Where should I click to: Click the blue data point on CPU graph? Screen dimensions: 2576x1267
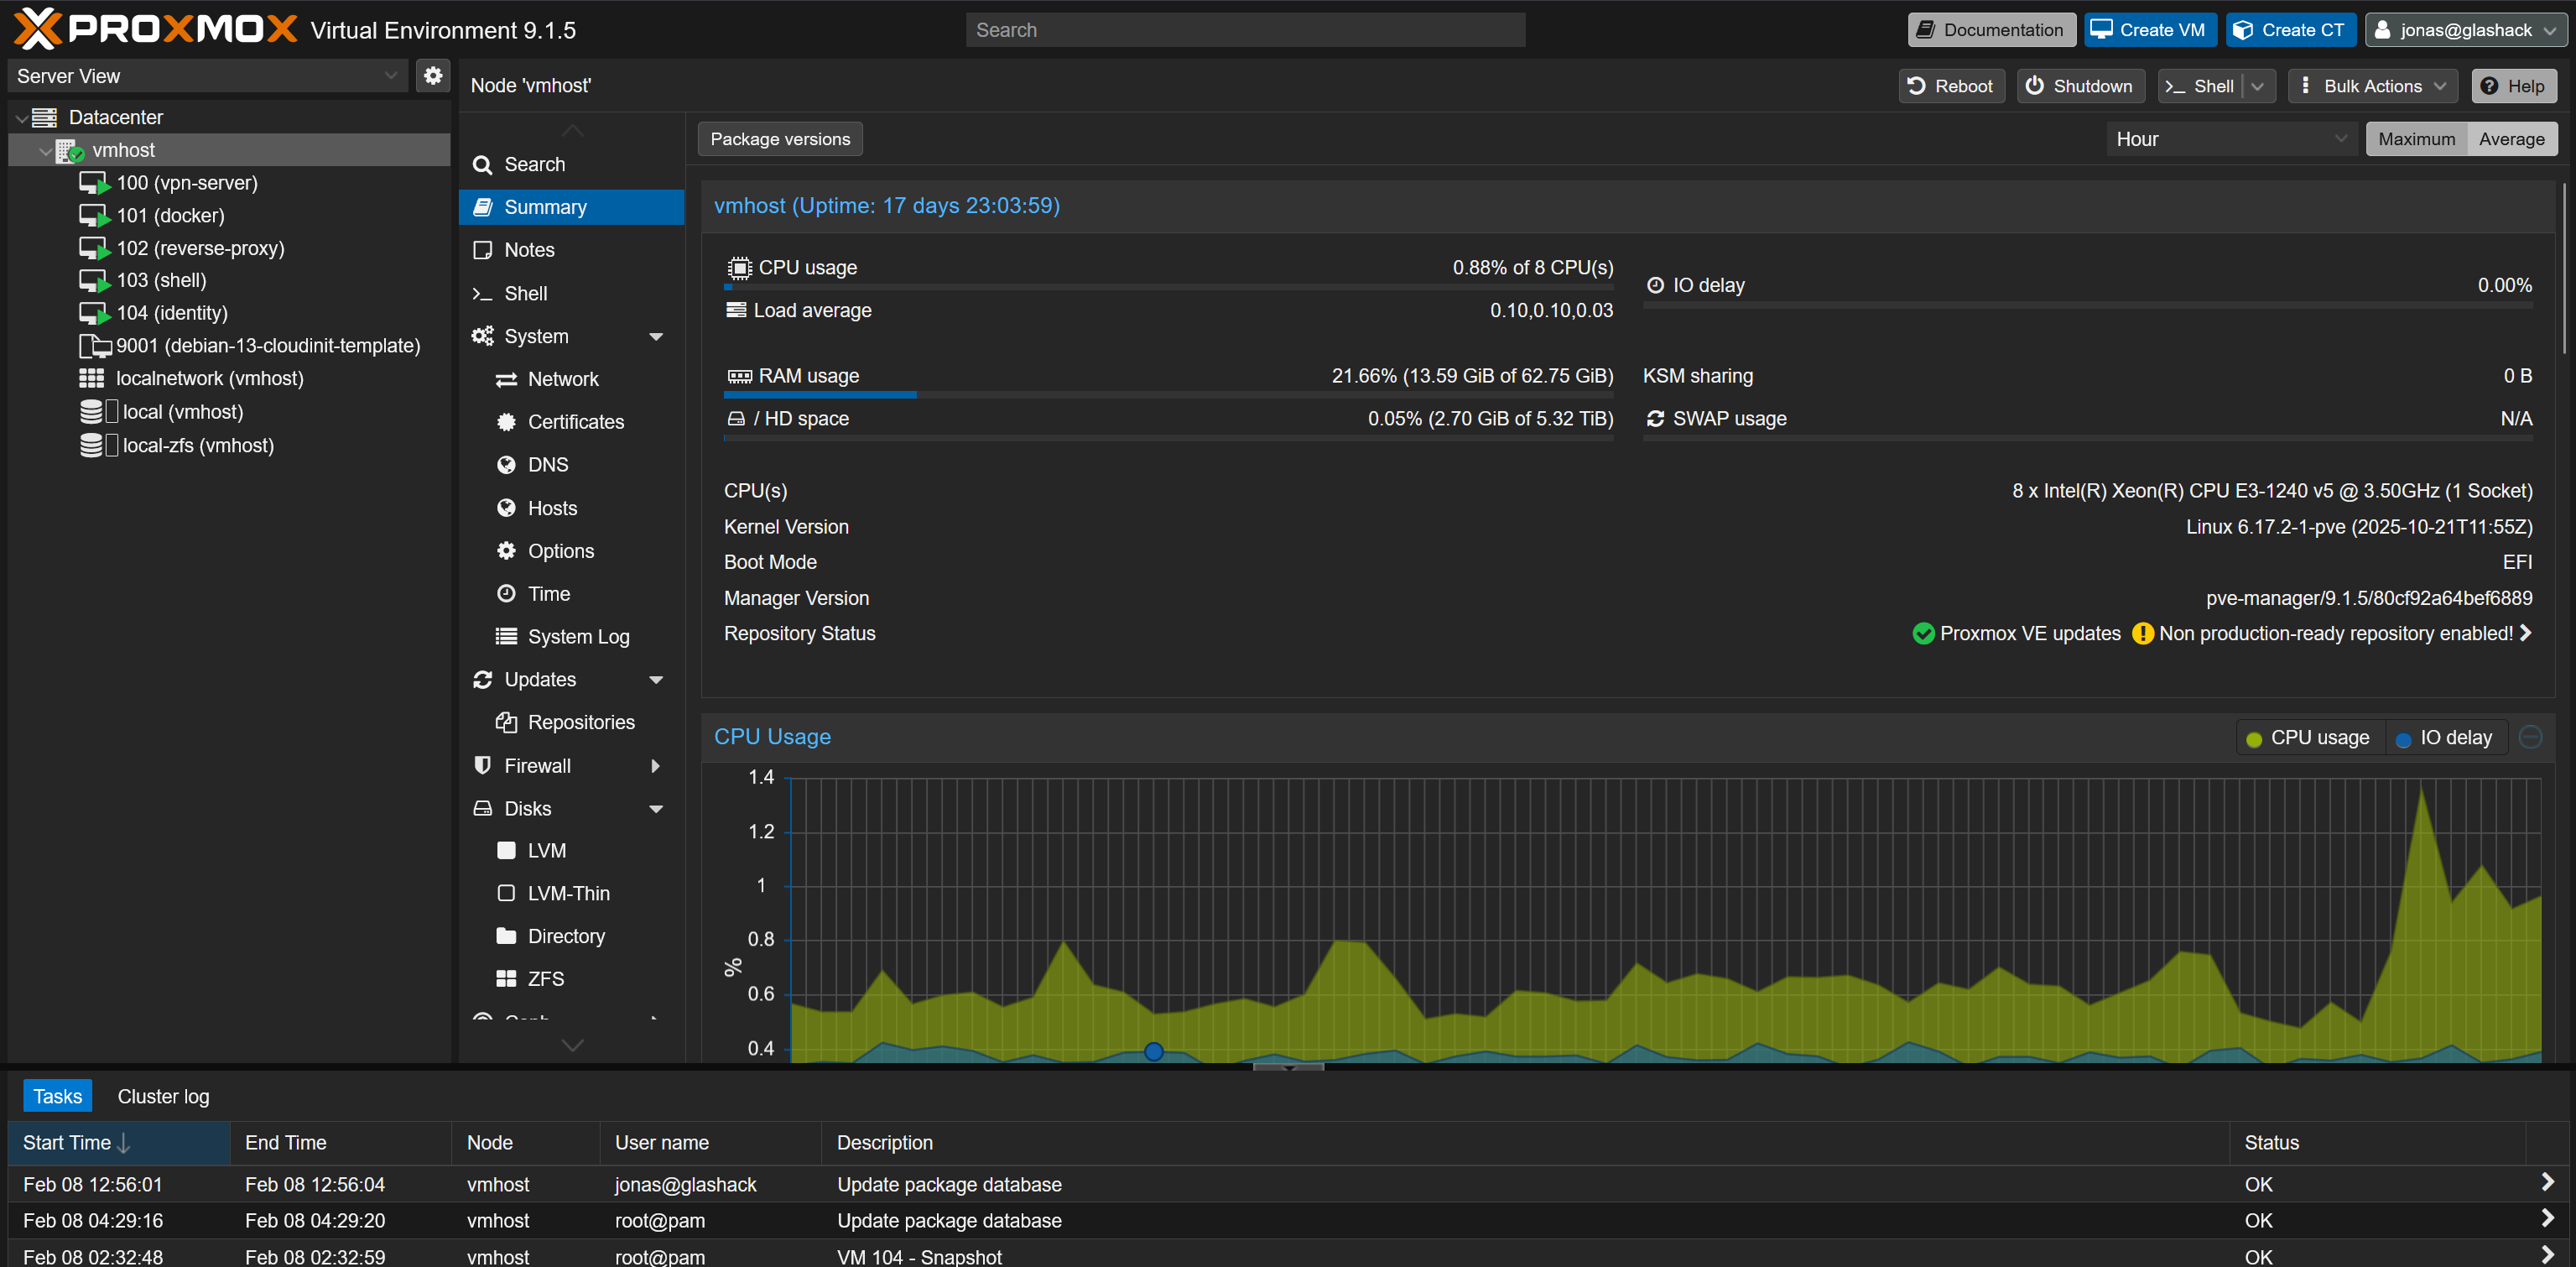(x=1153, y=1051)
